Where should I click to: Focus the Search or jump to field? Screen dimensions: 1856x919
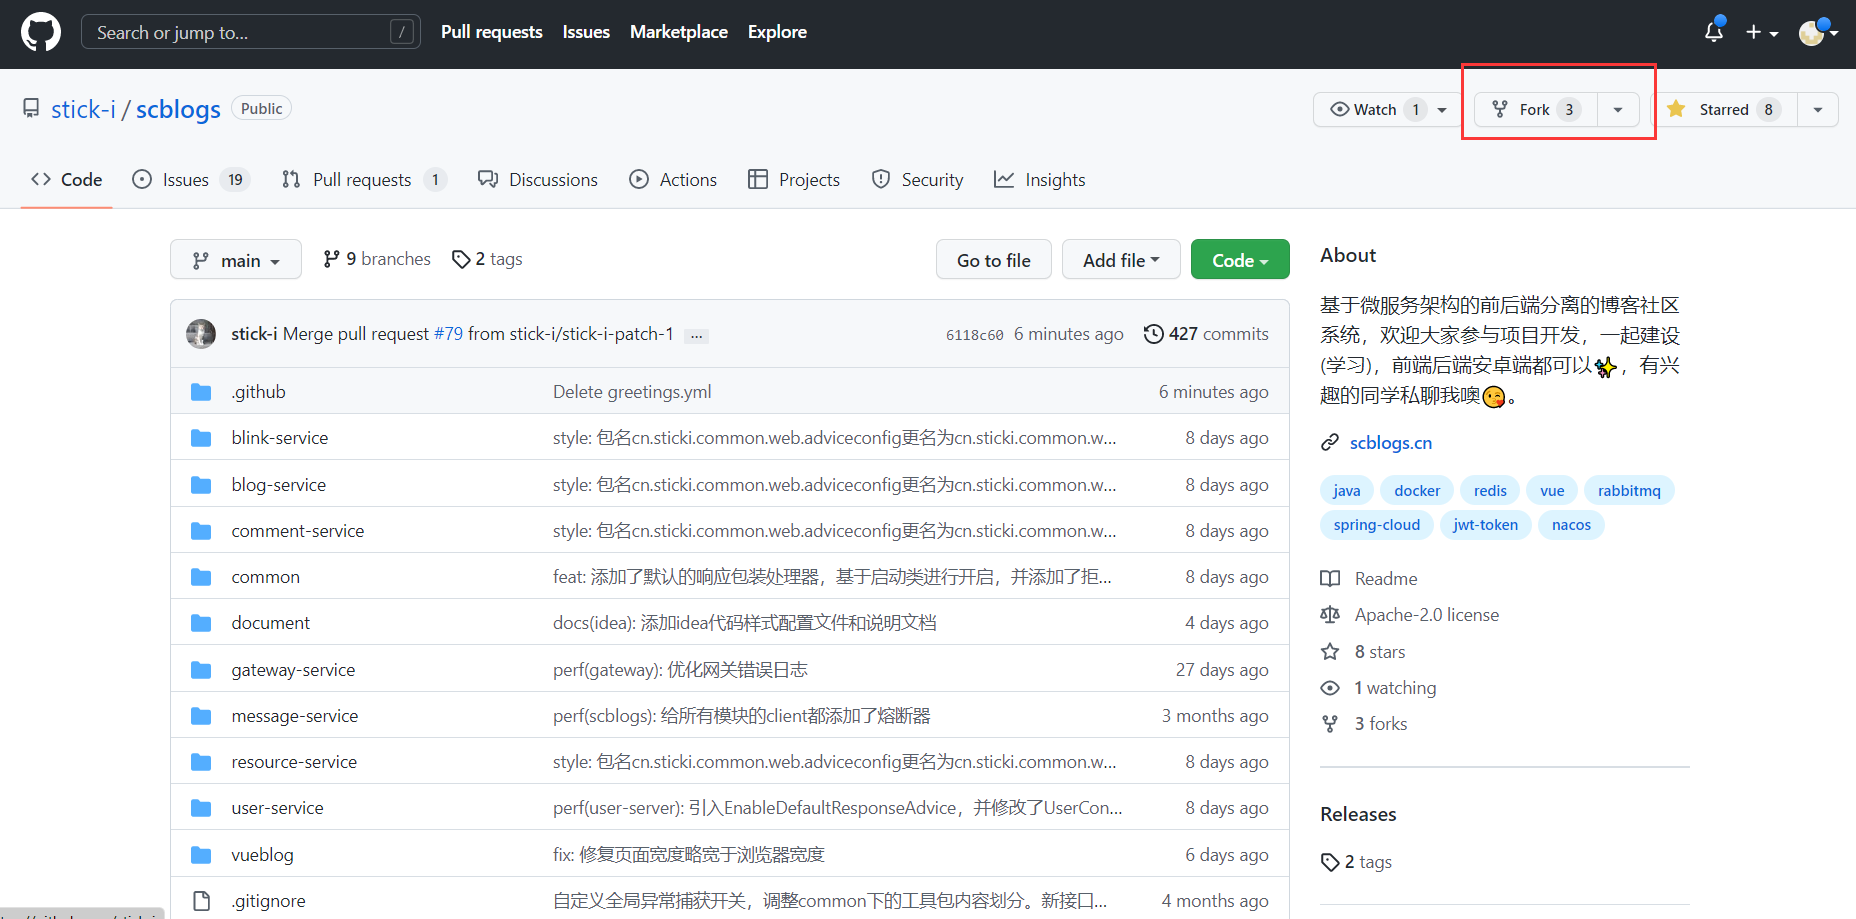pyautogui.click(x=250, y=32)
